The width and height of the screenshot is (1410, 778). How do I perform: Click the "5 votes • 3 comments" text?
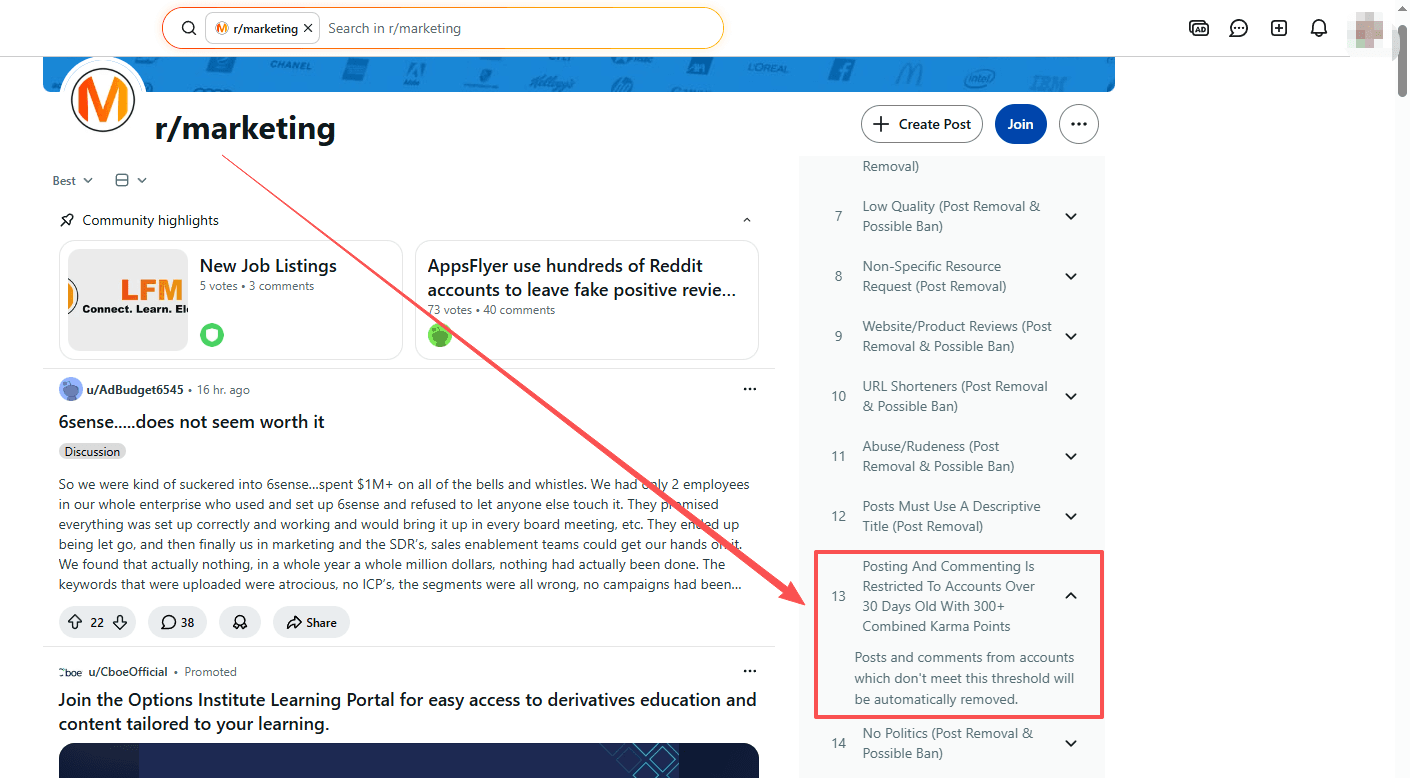[257, 286]
